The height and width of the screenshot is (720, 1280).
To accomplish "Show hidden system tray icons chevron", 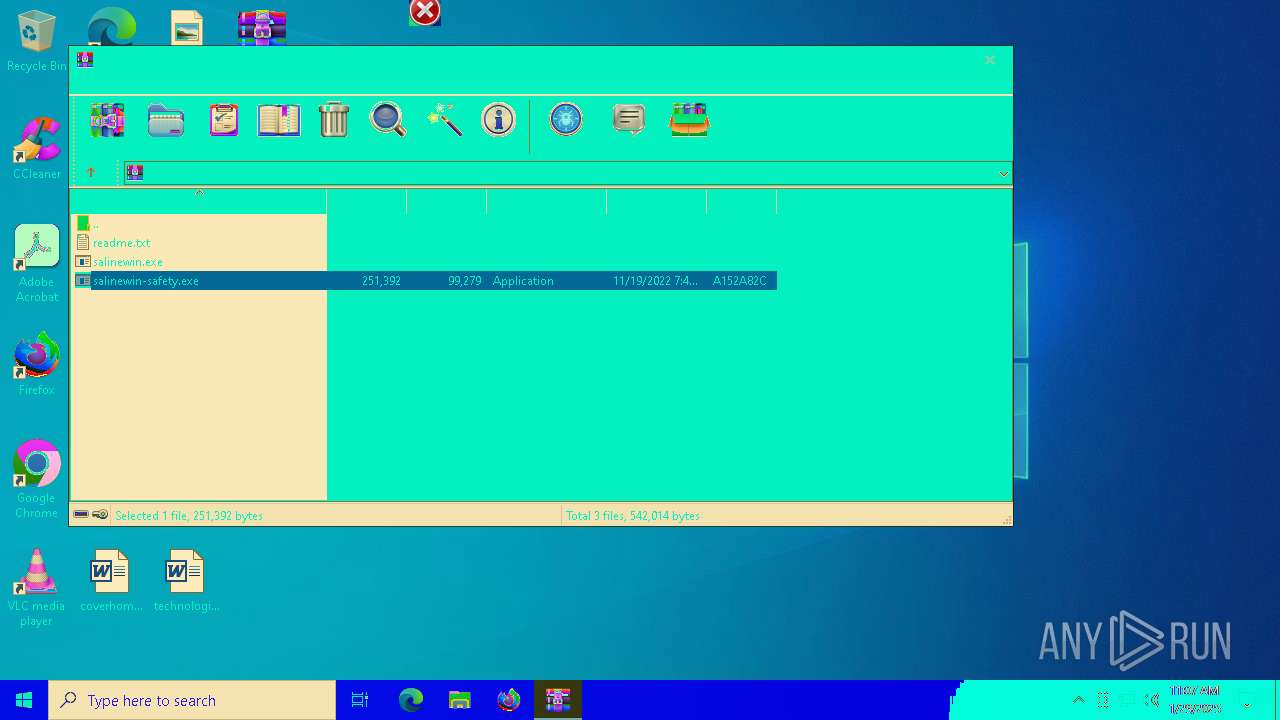I will [1078, 700].
